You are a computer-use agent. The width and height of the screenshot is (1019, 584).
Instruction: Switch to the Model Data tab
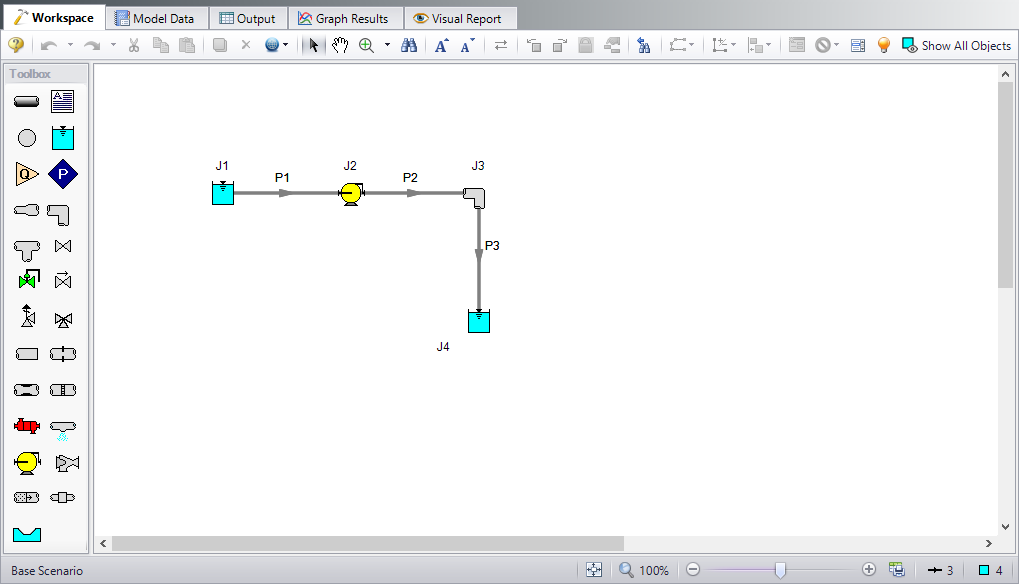[155, 18]
